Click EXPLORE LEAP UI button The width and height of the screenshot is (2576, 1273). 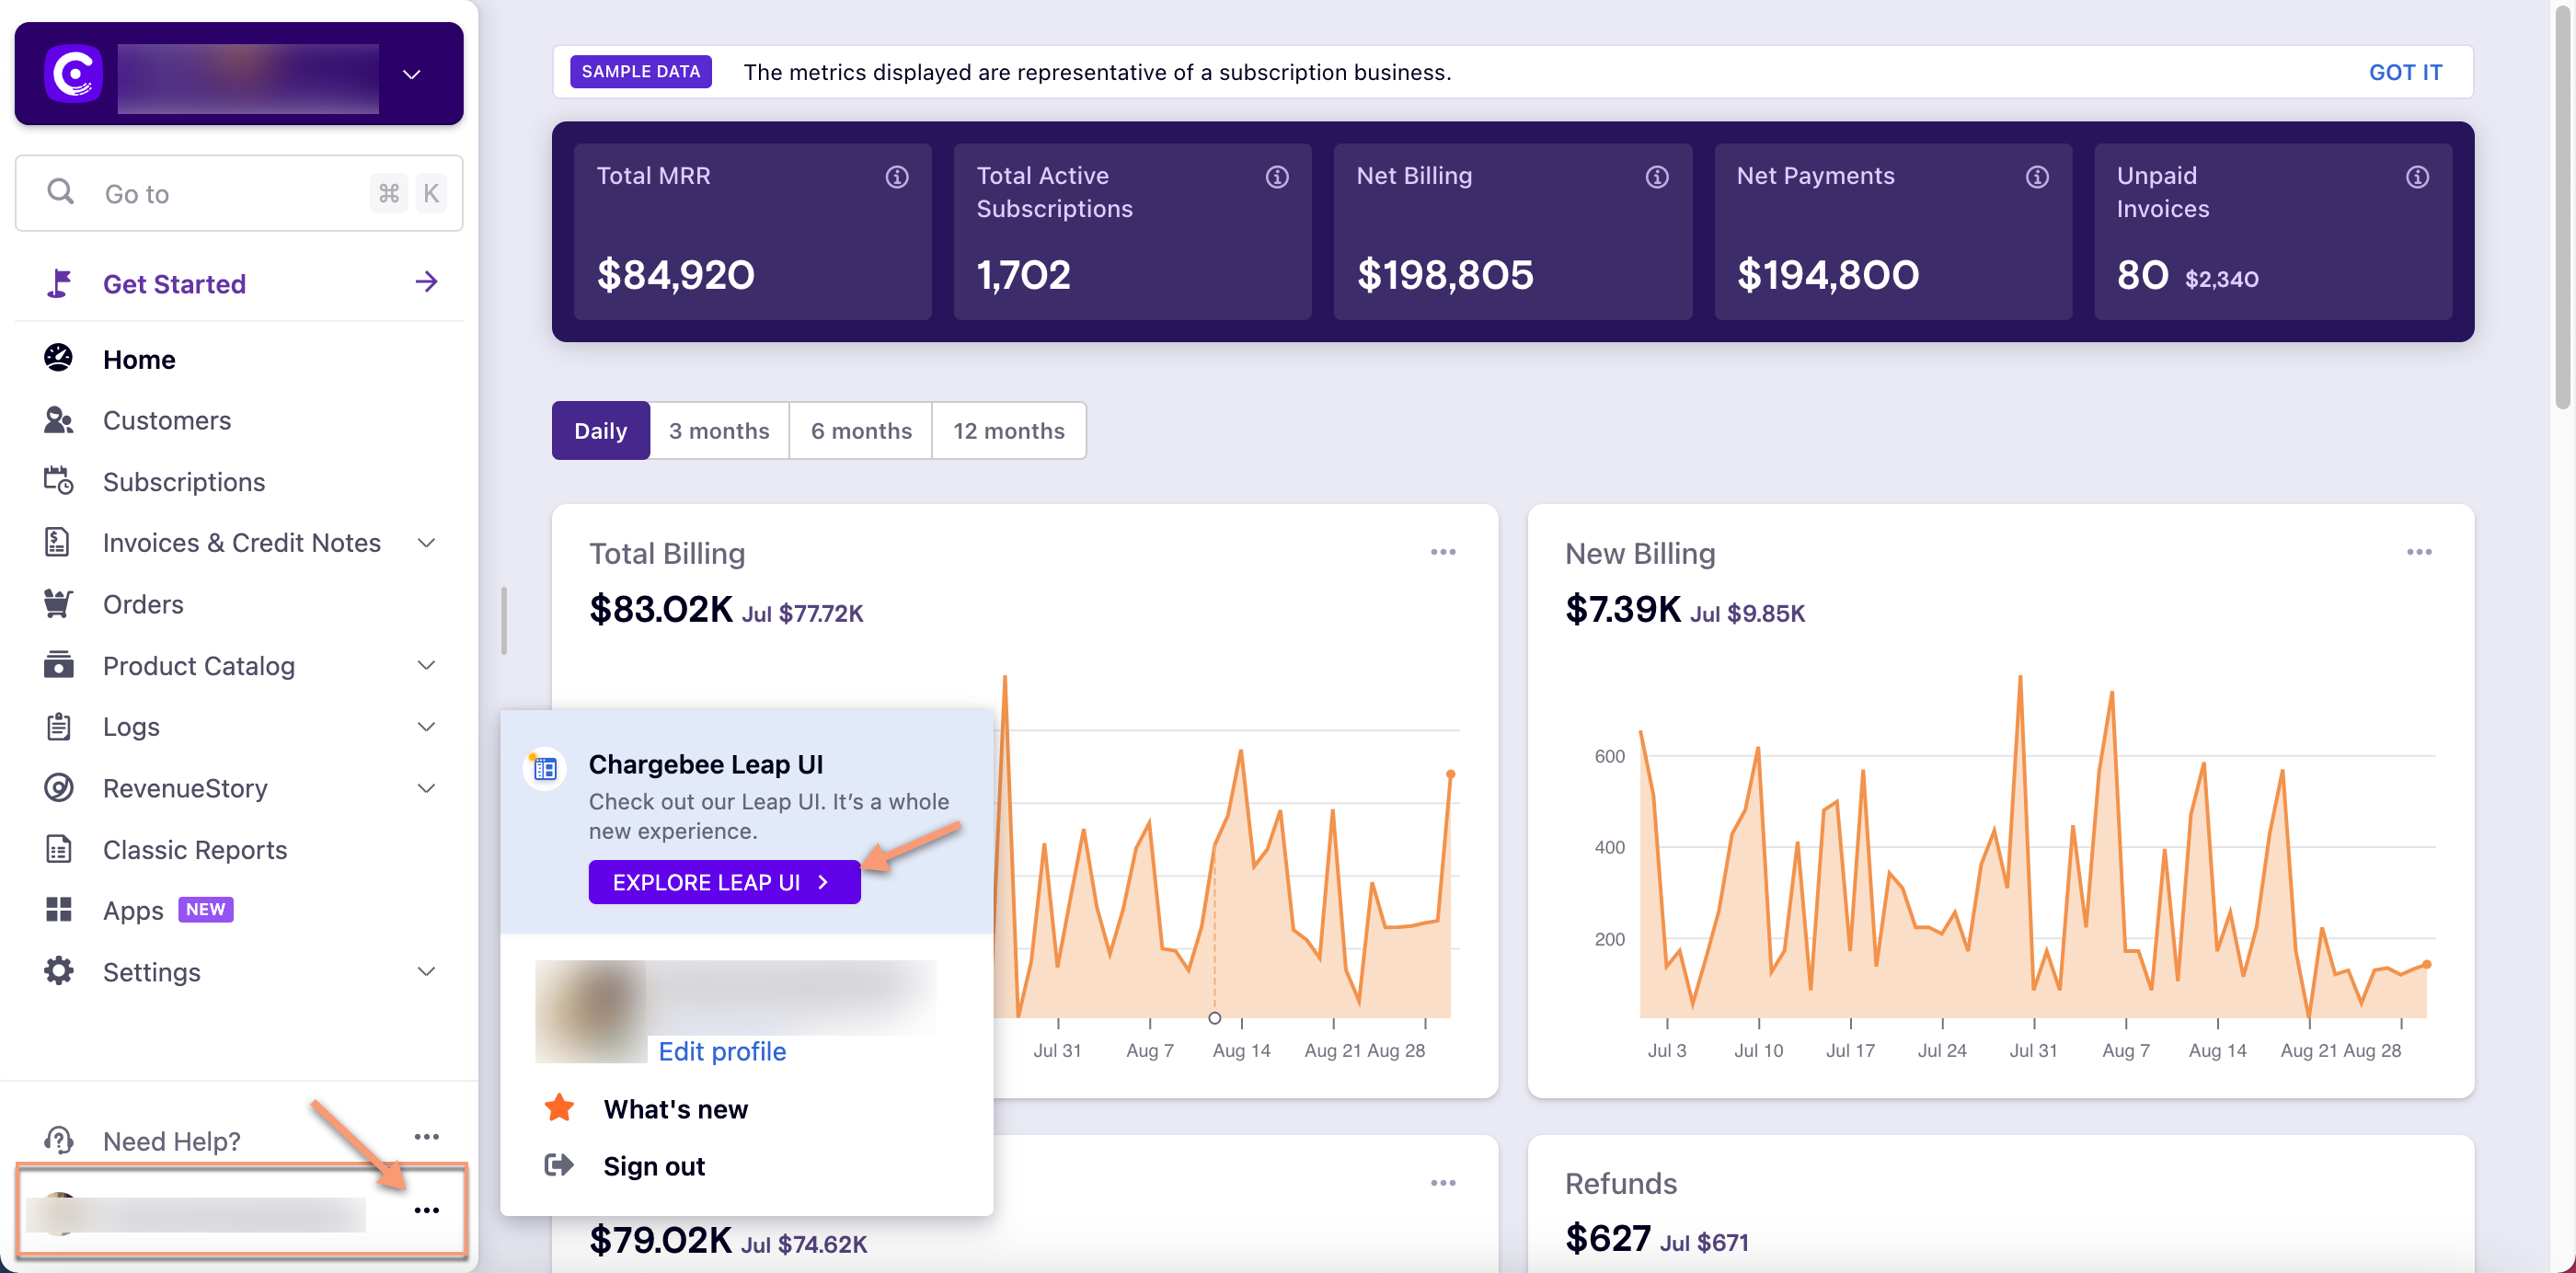[724, 882]
